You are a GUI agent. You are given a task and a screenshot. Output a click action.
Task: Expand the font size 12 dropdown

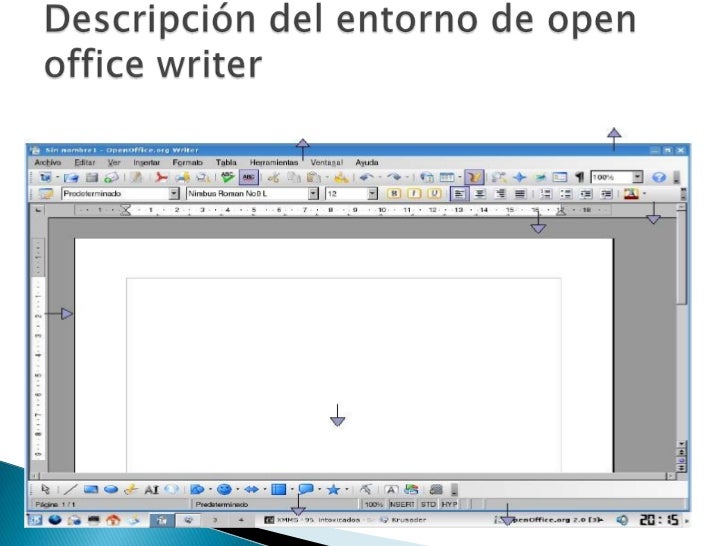(372, 194)
